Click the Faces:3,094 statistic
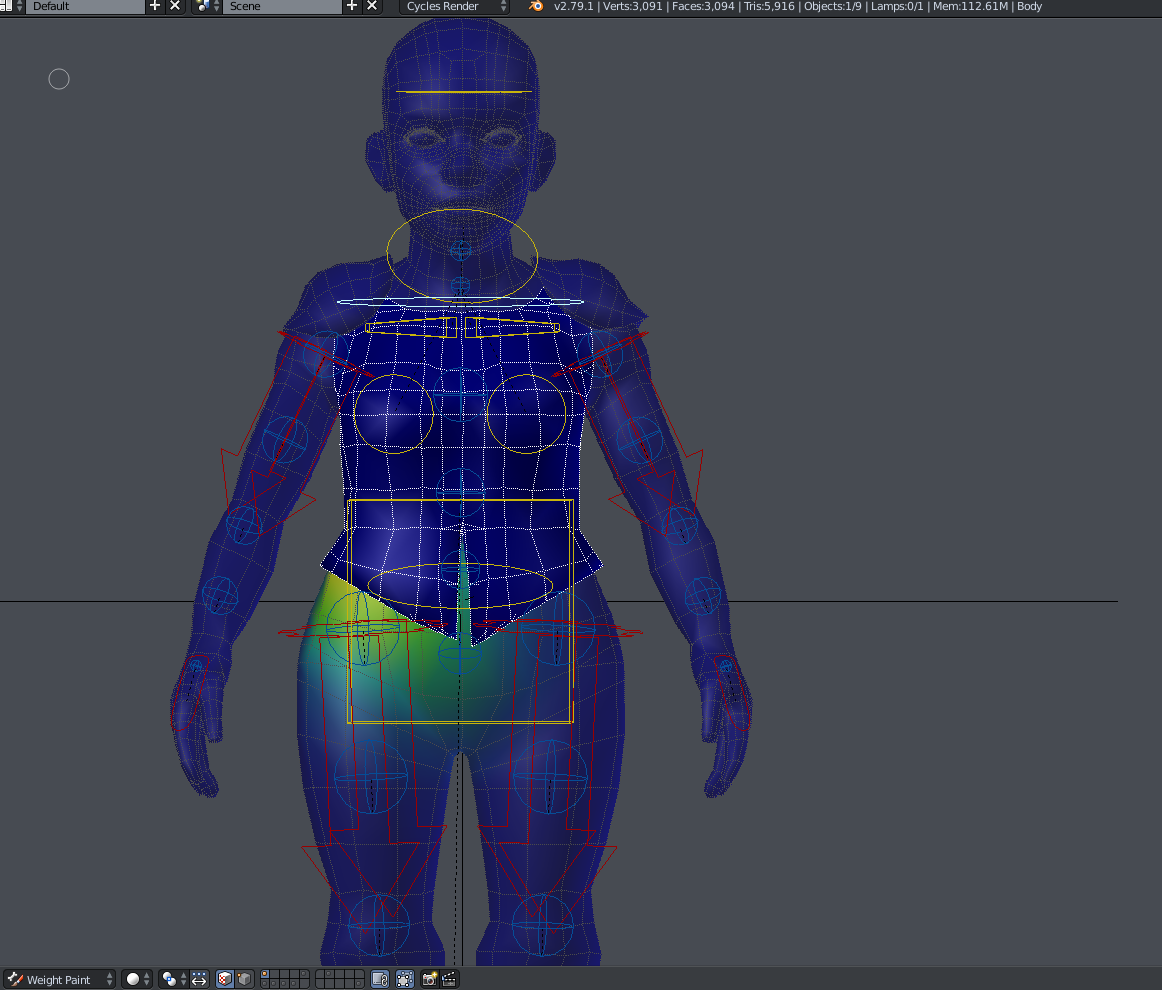 tap(703, 6)
